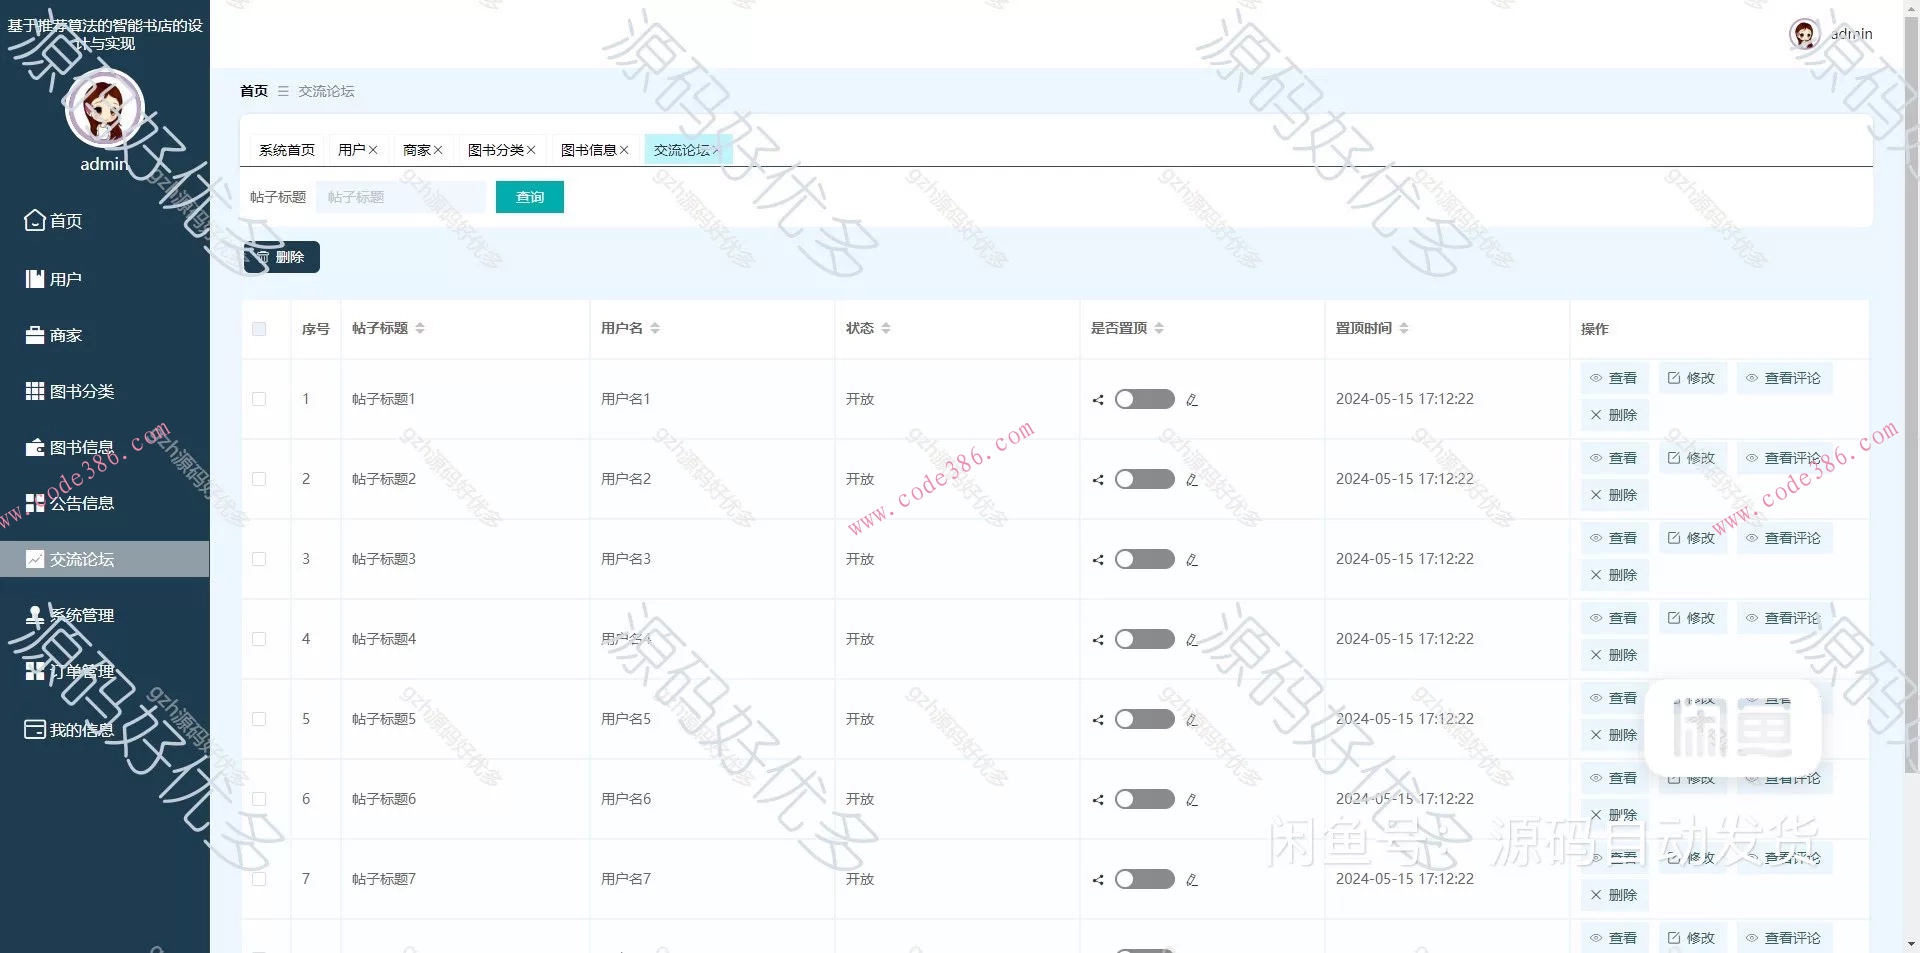Viewport: 1920px width, 953px height.
Task: Click 删除 for row 帖子标题7
Action: point(1614,895)
